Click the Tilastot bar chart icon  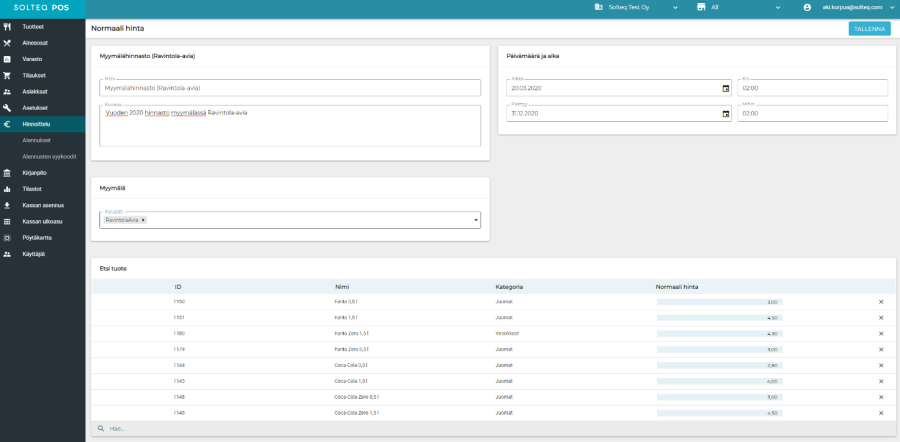click(x=7, y=188)
